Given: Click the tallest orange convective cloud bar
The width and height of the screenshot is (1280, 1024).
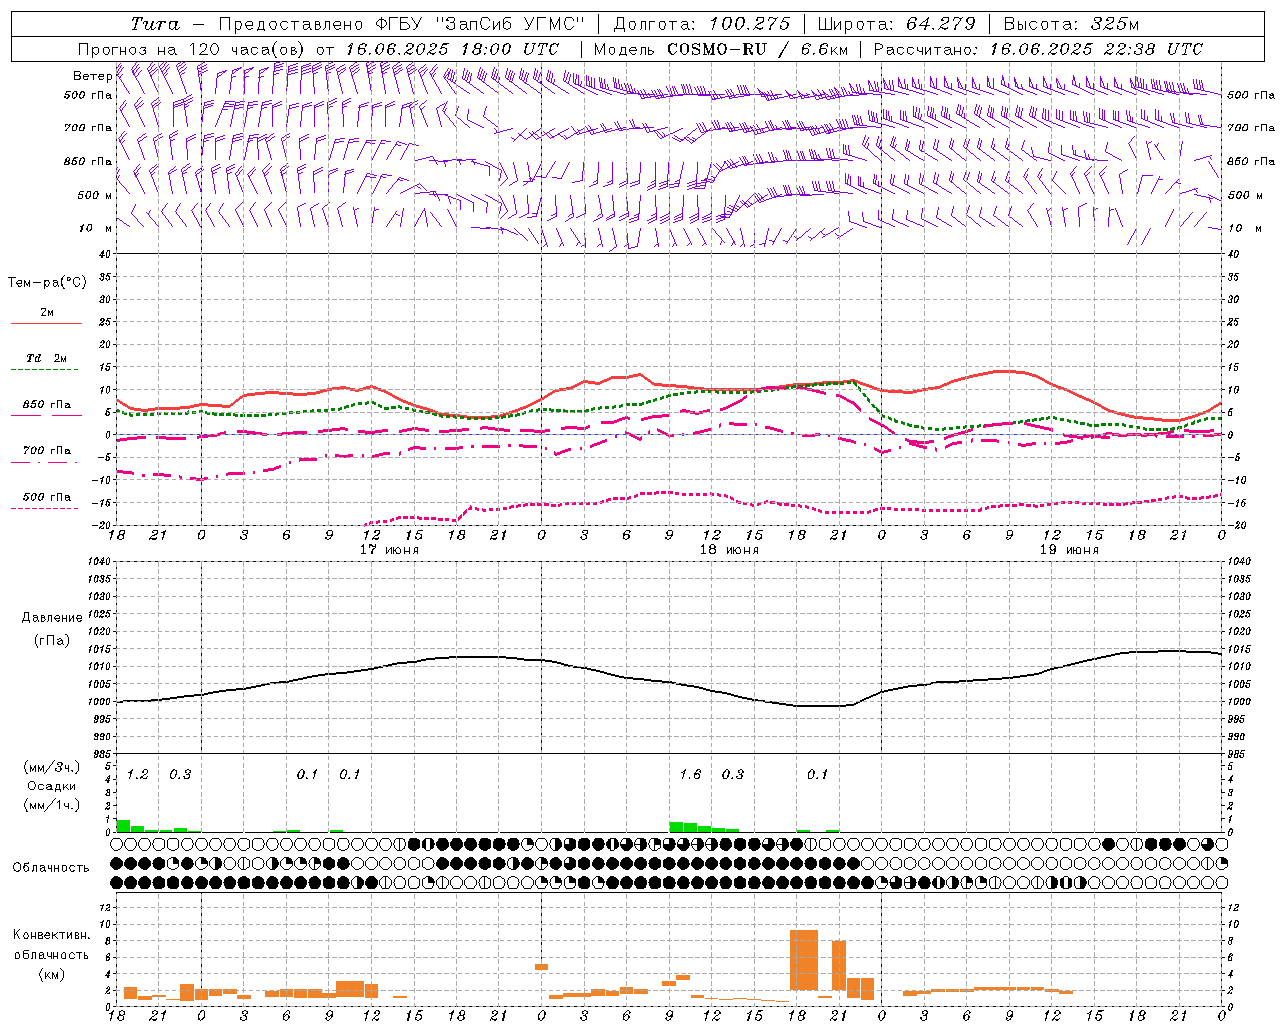Looking at the screenshot, I should 804,960.
